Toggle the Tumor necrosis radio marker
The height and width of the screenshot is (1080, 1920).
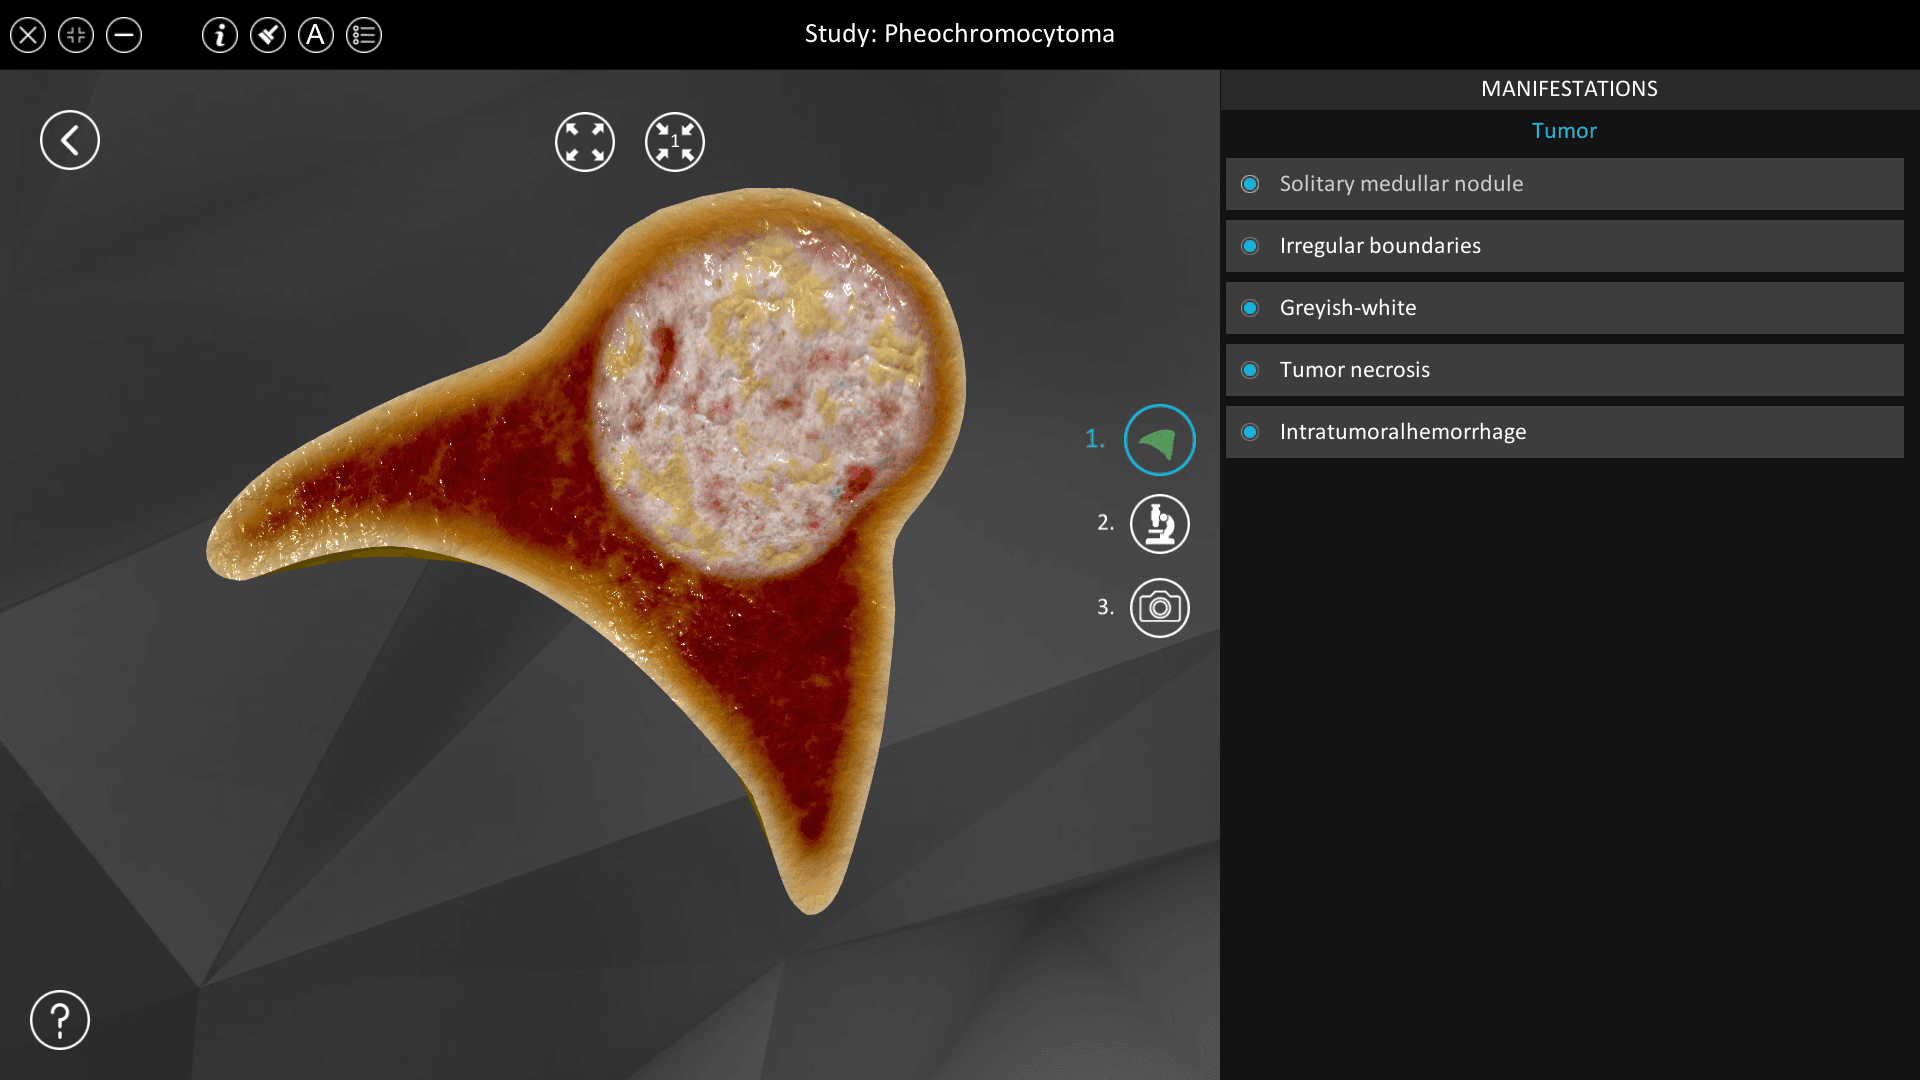[1250, 370]
